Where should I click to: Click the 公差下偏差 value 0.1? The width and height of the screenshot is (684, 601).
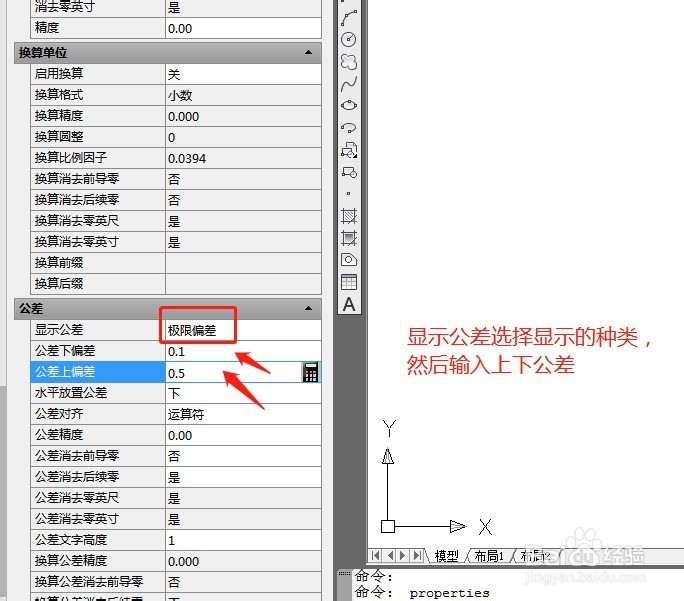(x=243, y=352)
